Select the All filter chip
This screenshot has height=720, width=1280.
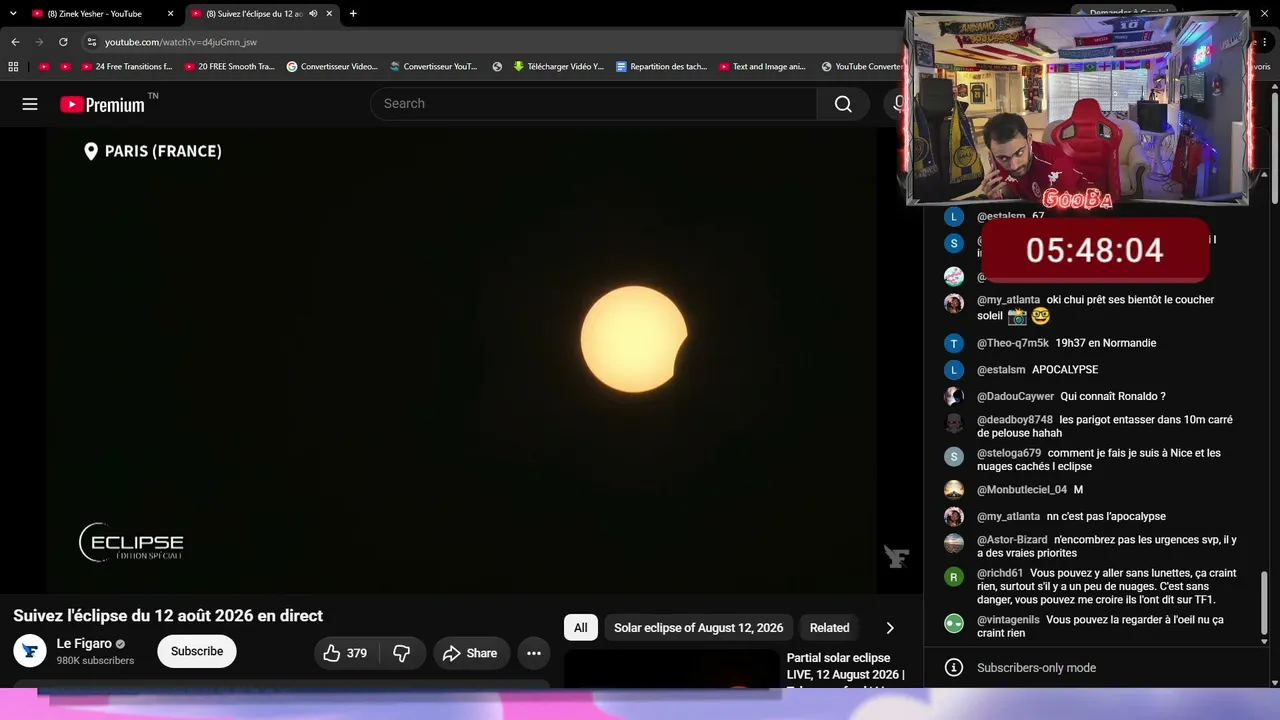pyautogui.click(x=581, y=628)
